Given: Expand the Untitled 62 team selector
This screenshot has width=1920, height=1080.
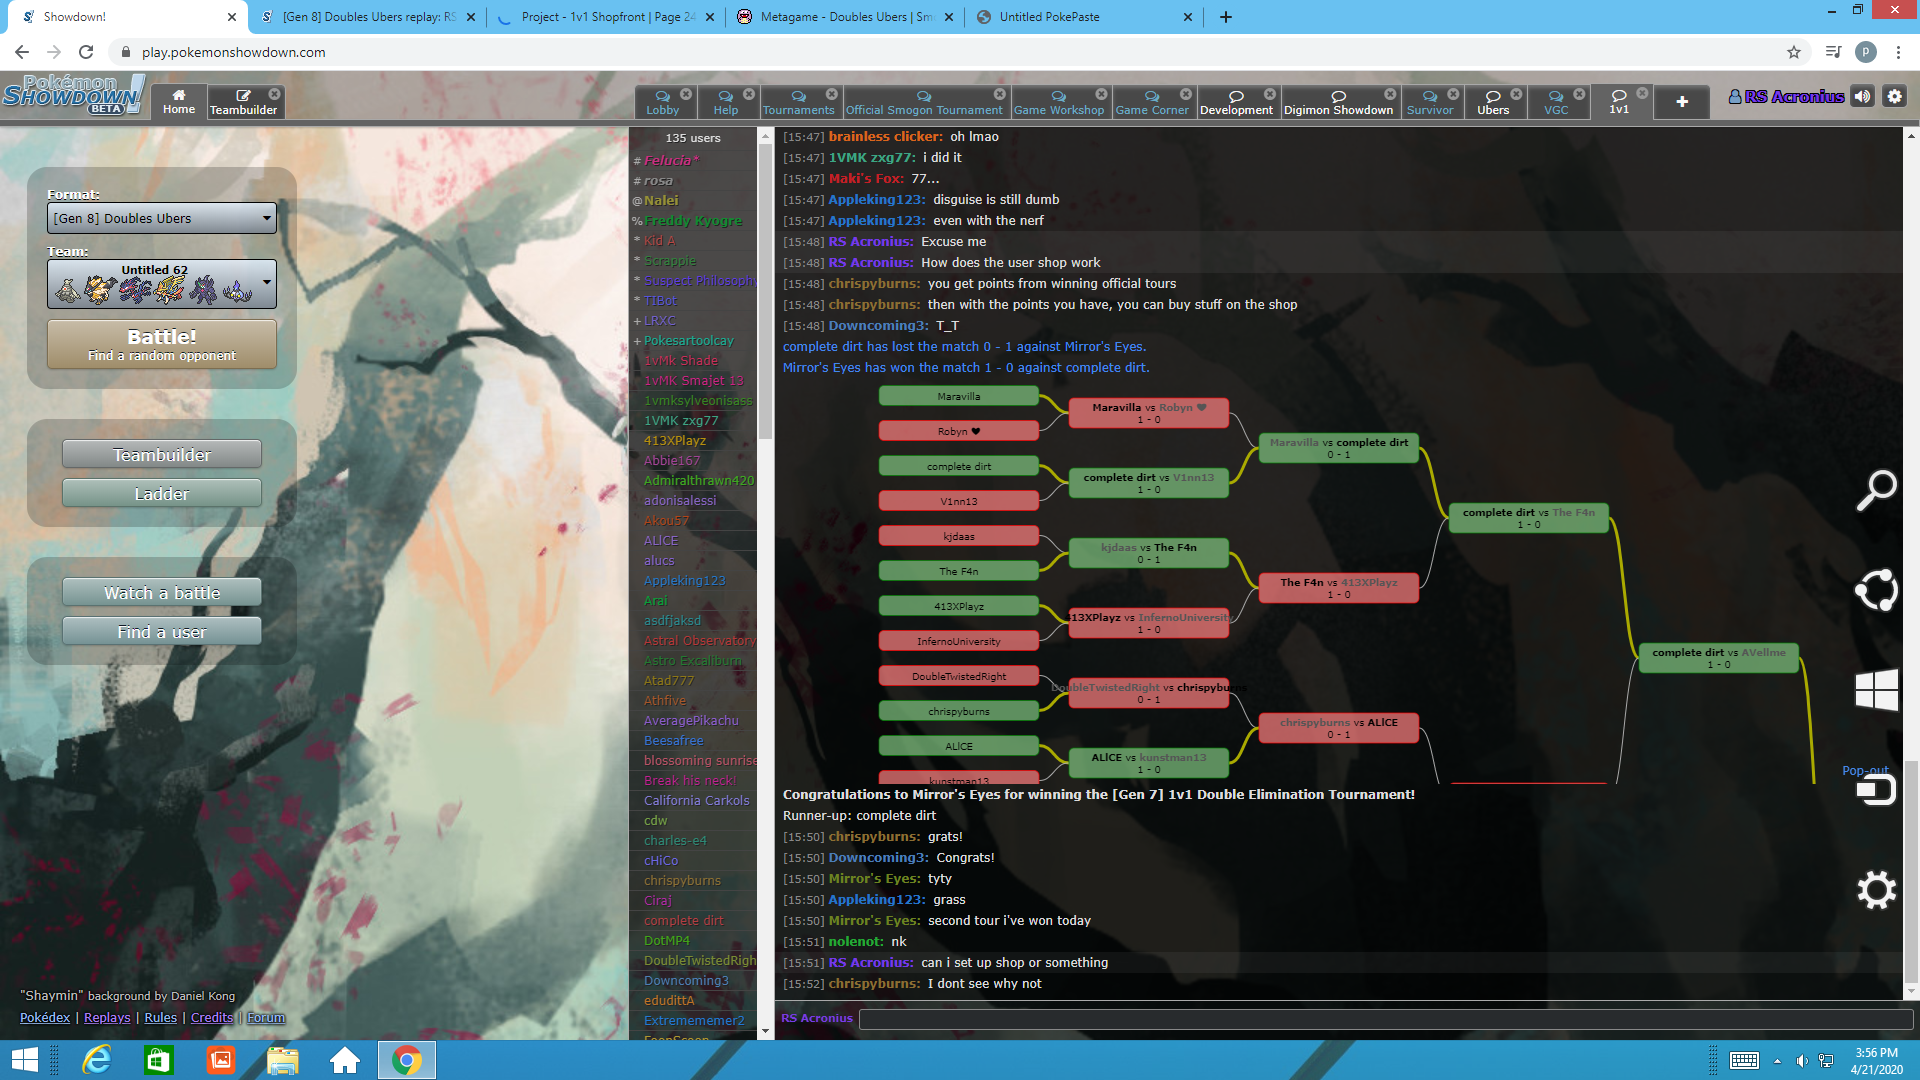Looking at the screenshot, I should (x=162, y=284).
